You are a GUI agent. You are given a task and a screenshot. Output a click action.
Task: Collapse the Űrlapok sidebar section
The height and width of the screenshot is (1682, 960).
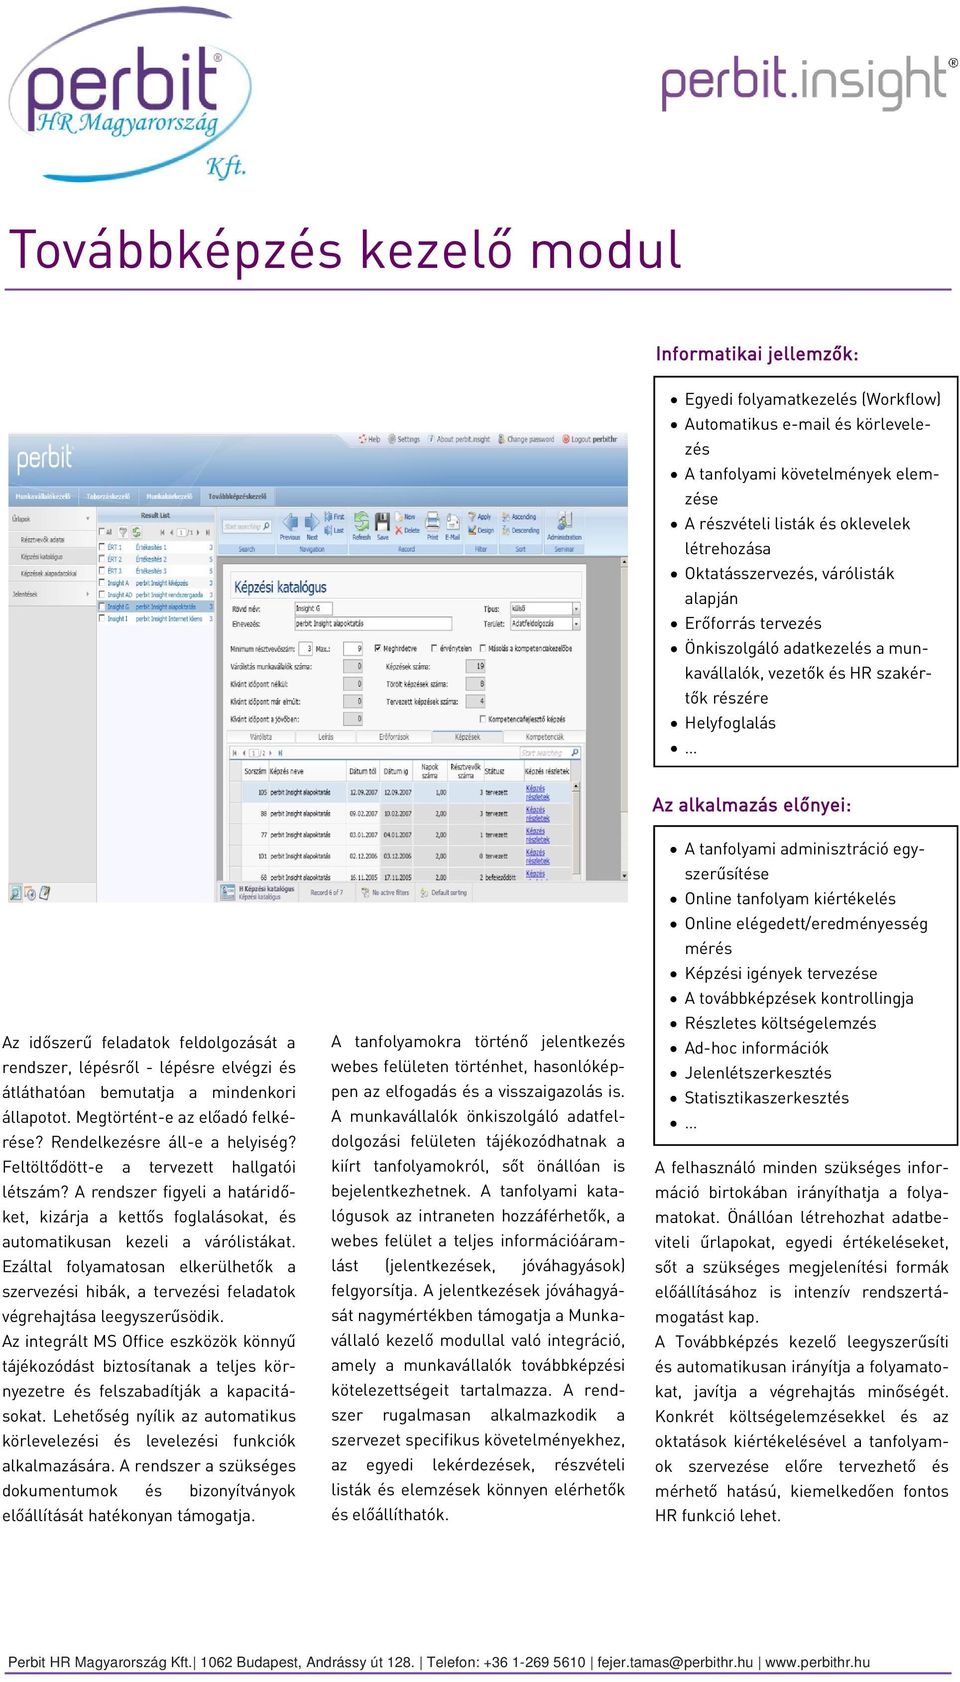(87, 519)
